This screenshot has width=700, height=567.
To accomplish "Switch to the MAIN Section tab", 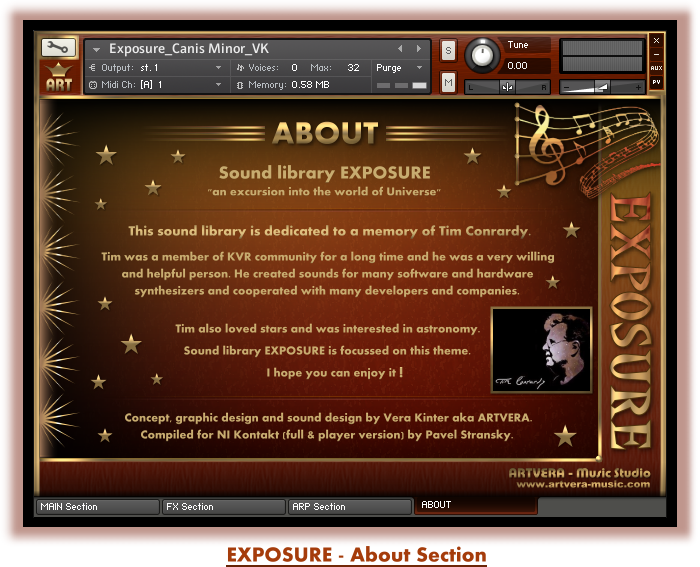I will pos(96,507).
